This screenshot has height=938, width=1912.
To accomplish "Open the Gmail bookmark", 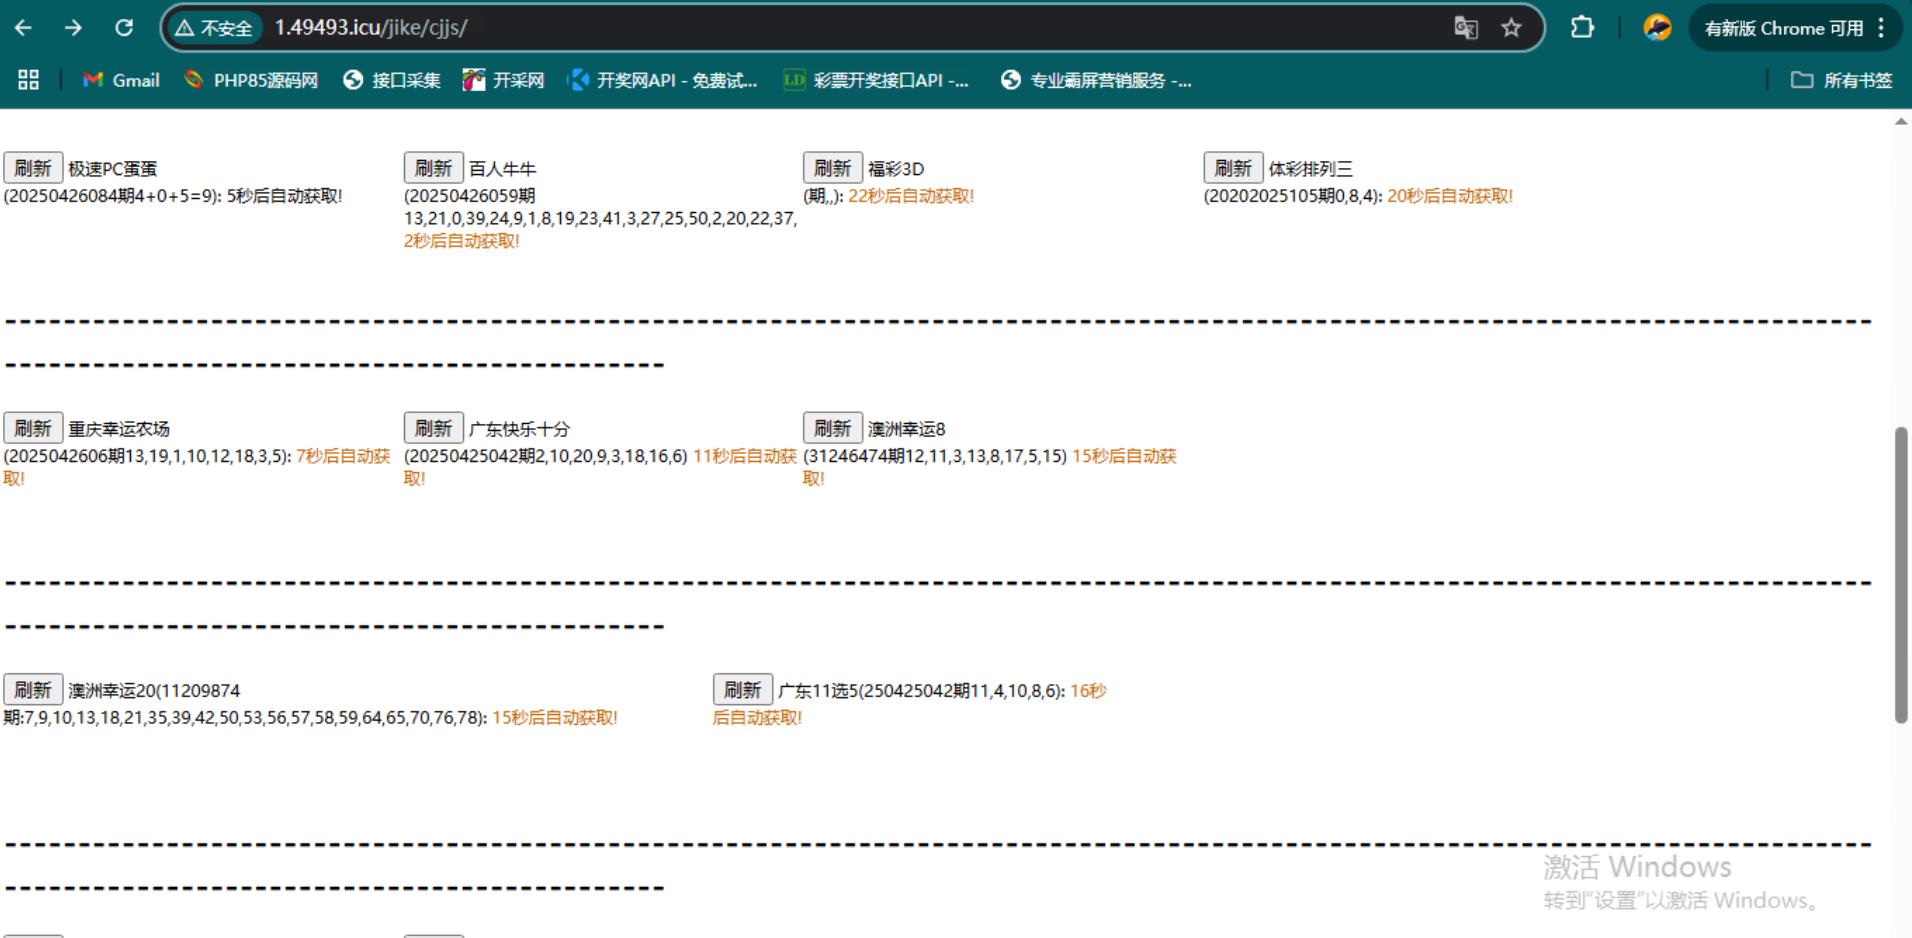I will coord(121,80).
